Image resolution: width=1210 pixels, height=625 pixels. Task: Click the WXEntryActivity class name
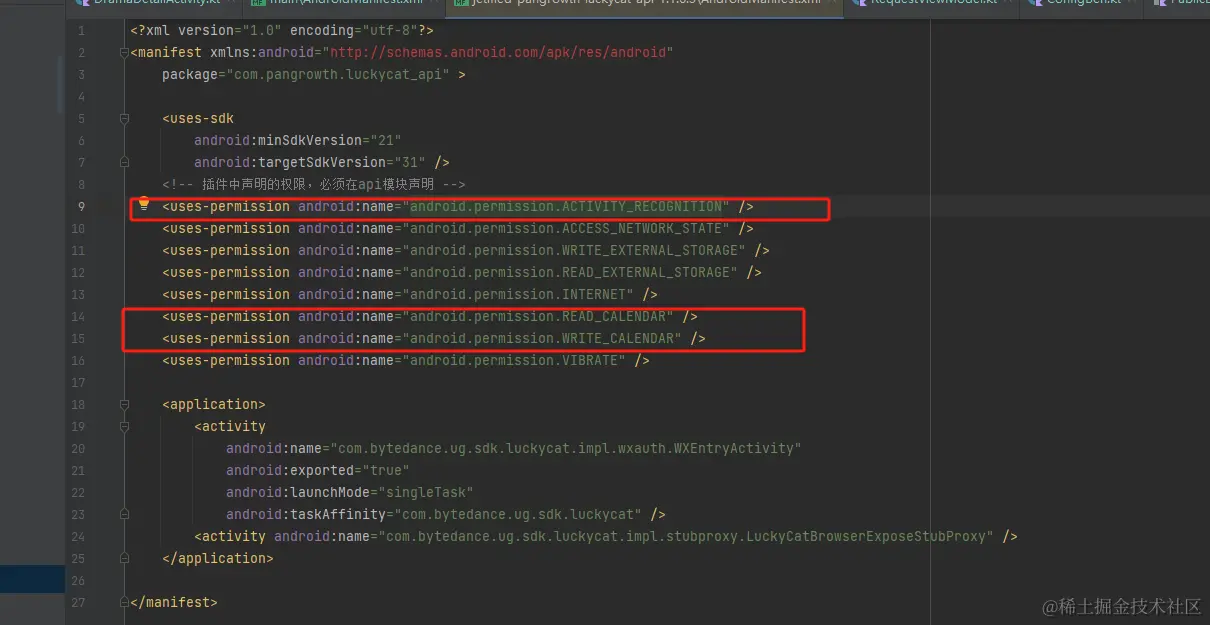tap(566, 448)
